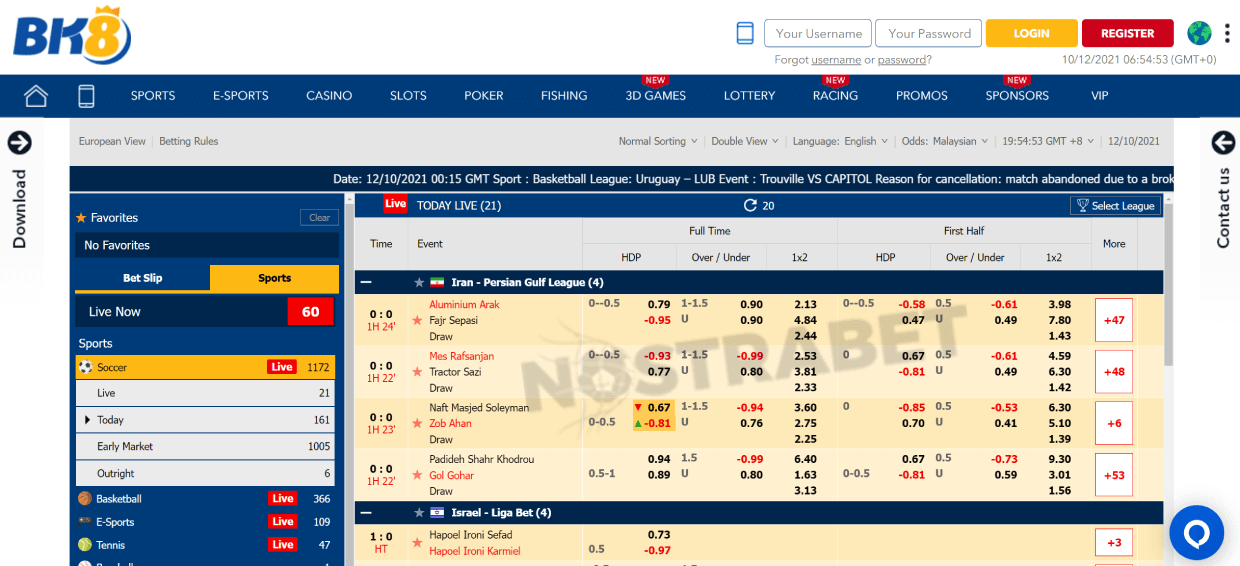Open the Betting Rules link
The height and width of the screenshot is (566, 1240).
pyautogui.click(x=189, y=141)
